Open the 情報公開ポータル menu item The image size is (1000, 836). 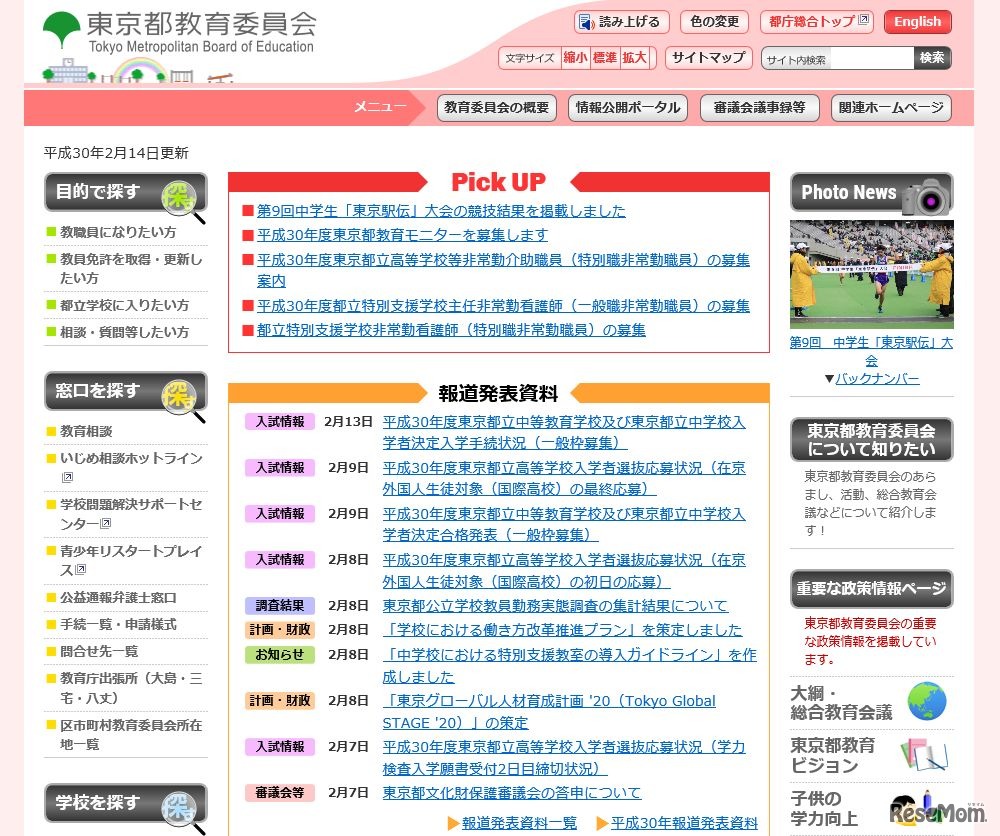627,108
